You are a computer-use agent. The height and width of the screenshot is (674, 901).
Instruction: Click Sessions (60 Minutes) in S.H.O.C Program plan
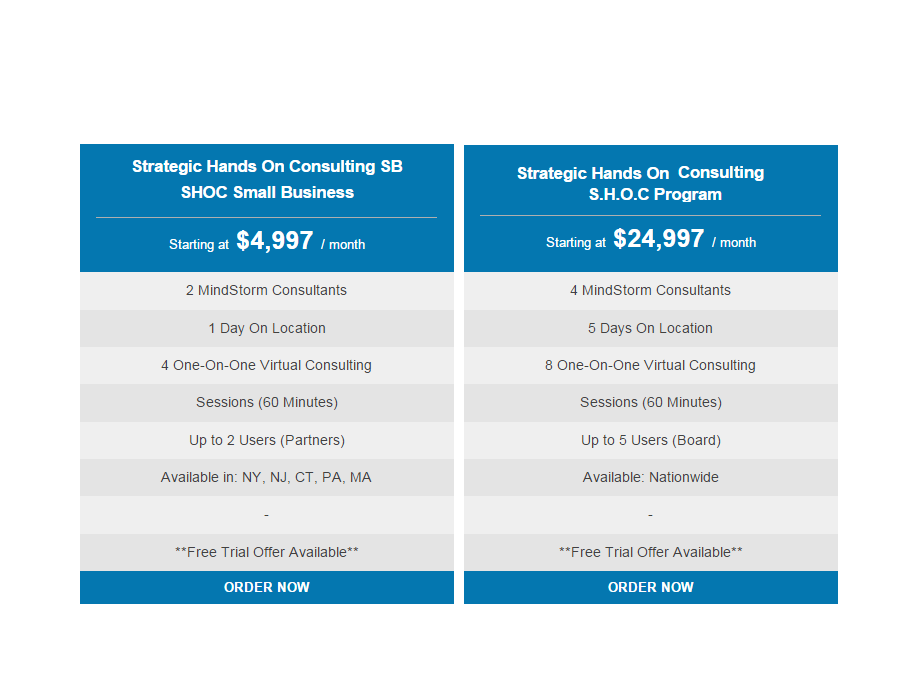click(650, 403)
